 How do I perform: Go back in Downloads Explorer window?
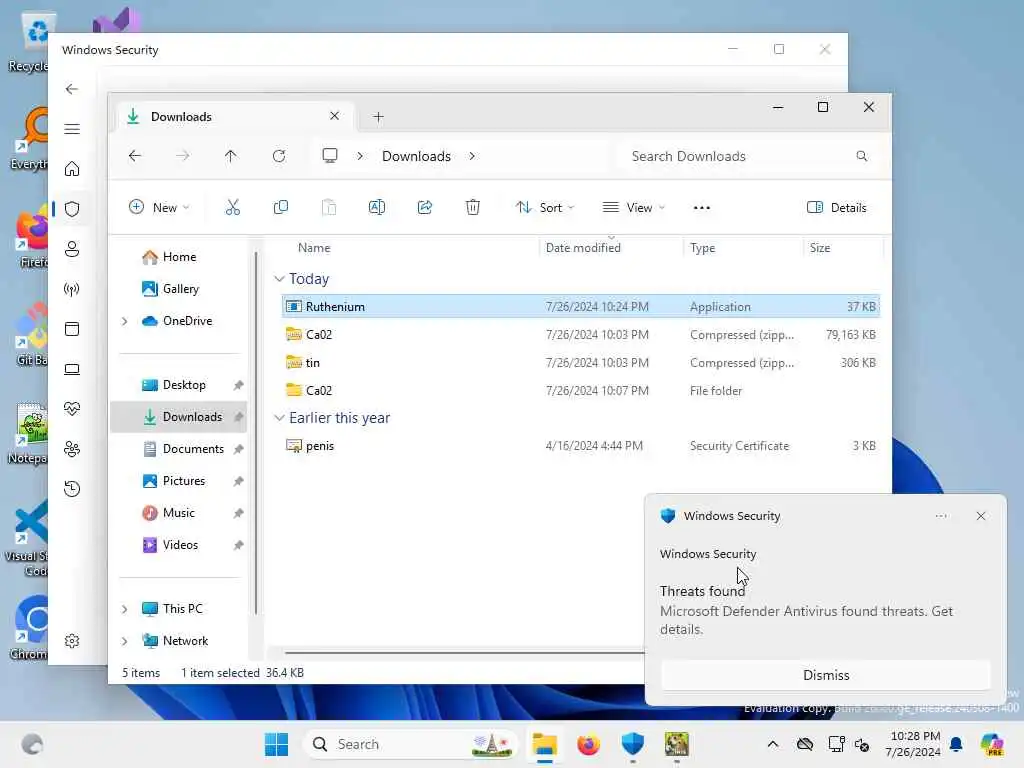click(135, 156)
